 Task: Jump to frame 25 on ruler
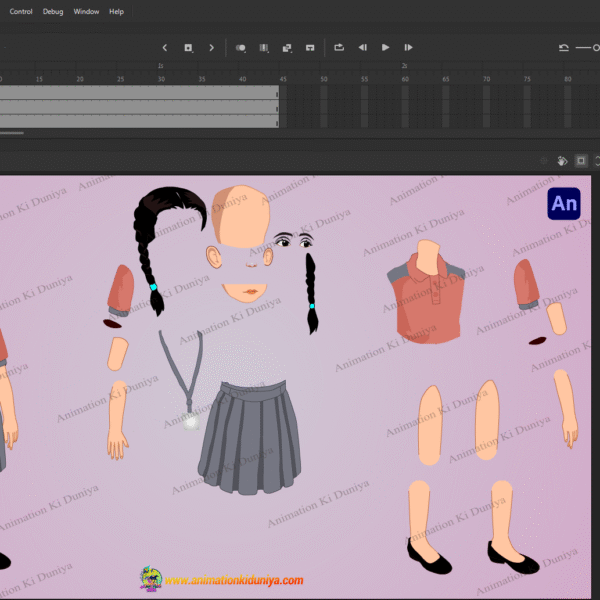121,79
